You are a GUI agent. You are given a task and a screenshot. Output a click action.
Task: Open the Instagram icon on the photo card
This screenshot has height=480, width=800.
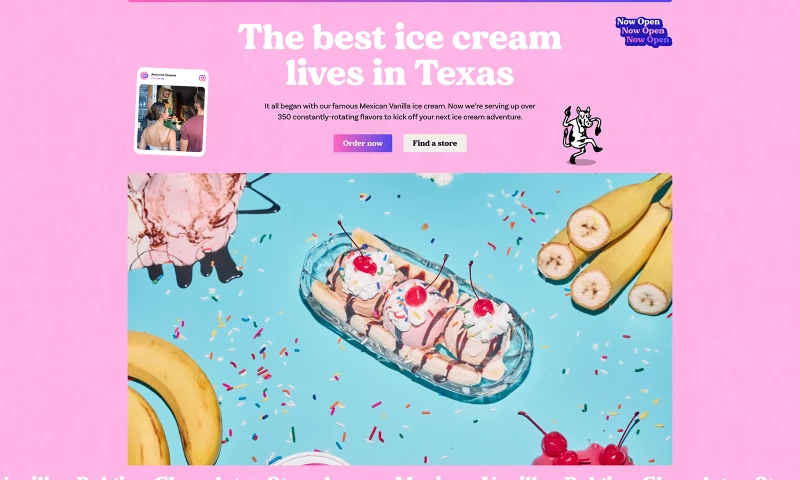[x=202, y=78]
